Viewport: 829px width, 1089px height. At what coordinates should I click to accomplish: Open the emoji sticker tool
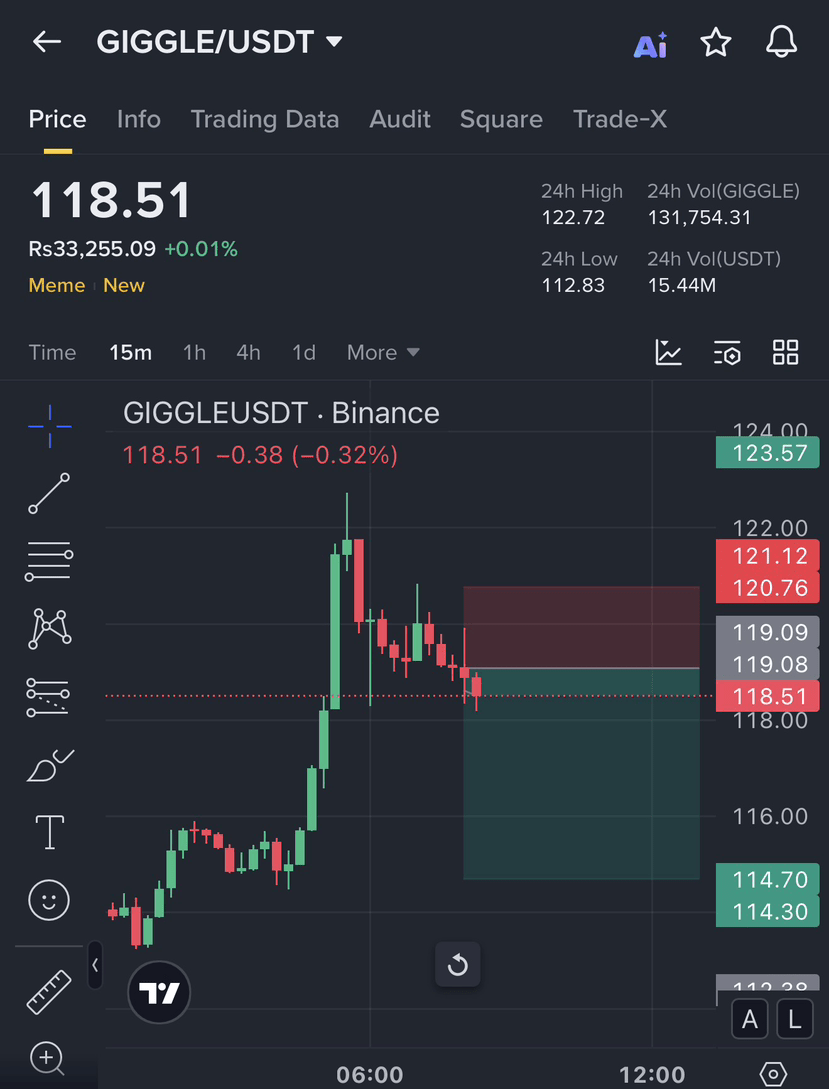[x=49, y=901]
